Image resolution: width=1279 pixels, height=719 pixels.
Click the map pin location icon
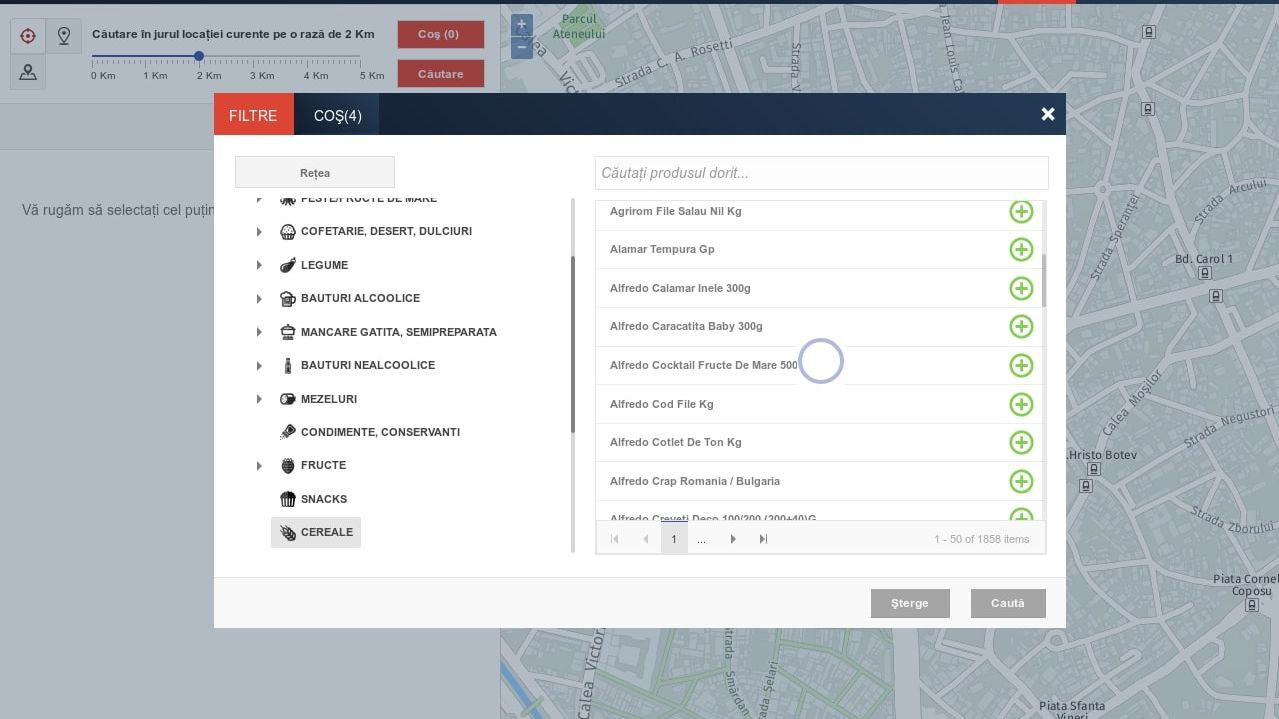(64, 36)
